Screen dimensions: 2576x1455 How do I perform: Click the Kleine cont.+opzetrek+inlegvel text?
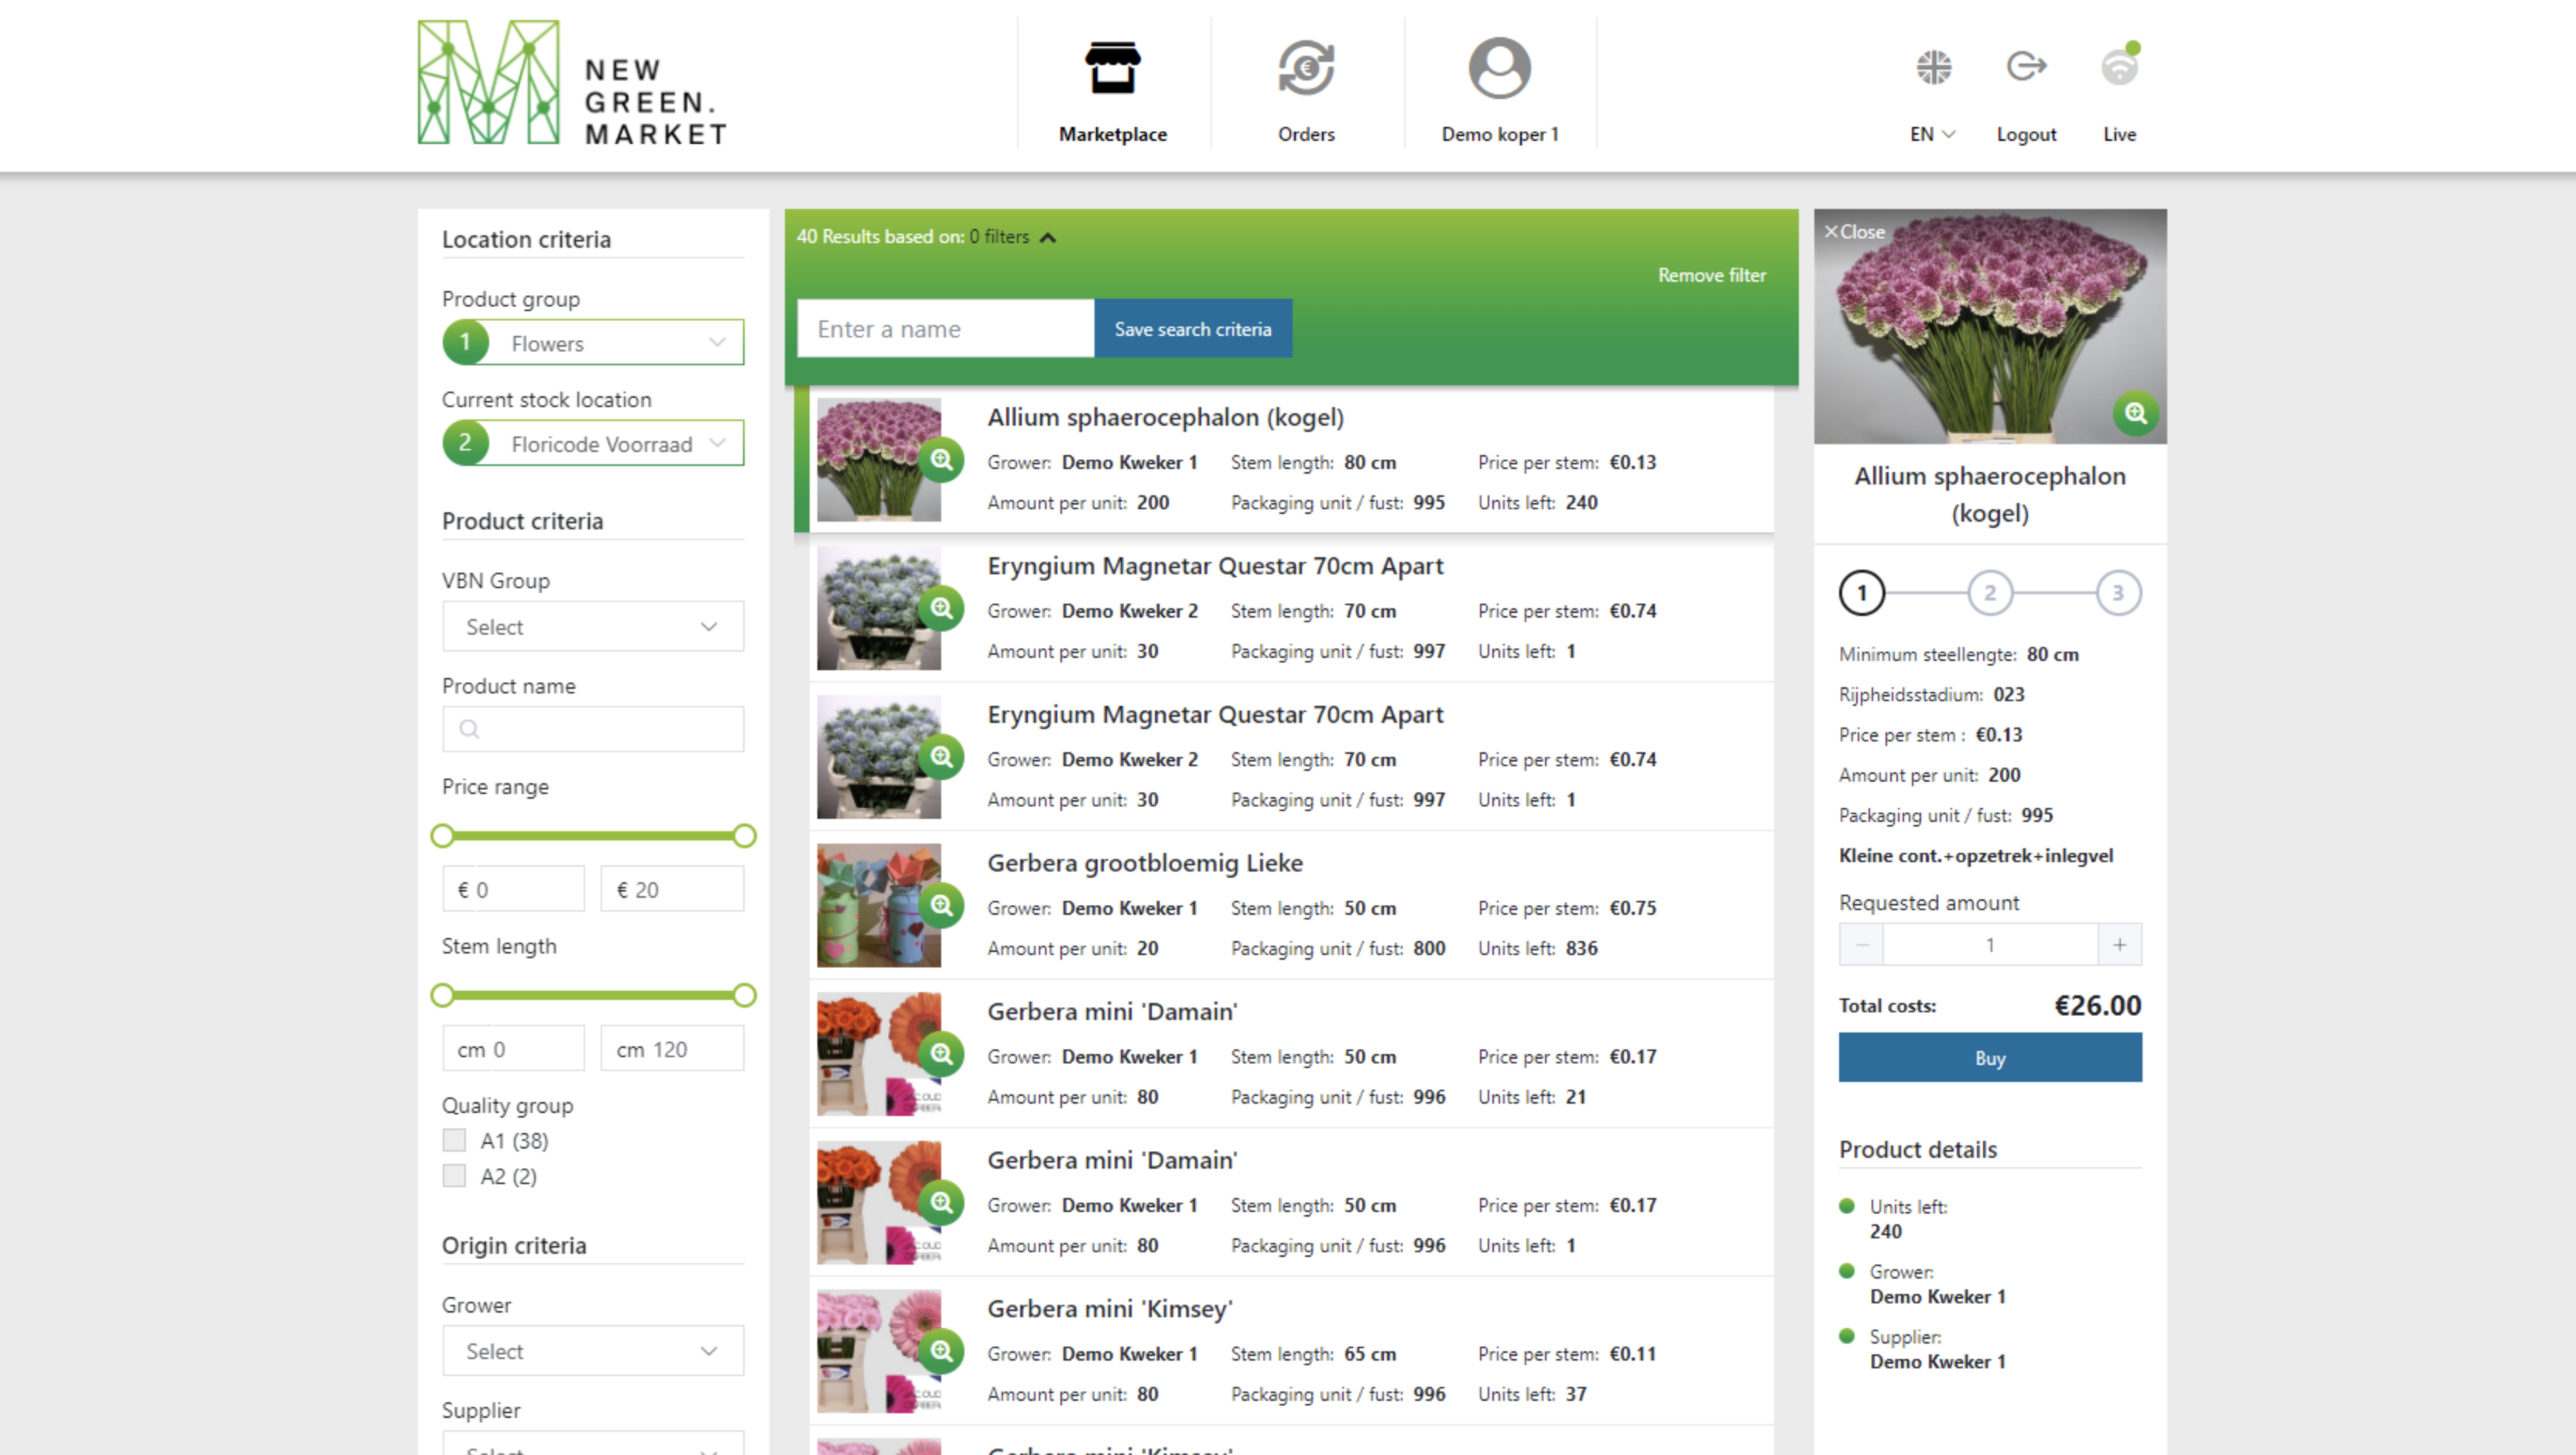(x=1975, y=856)
